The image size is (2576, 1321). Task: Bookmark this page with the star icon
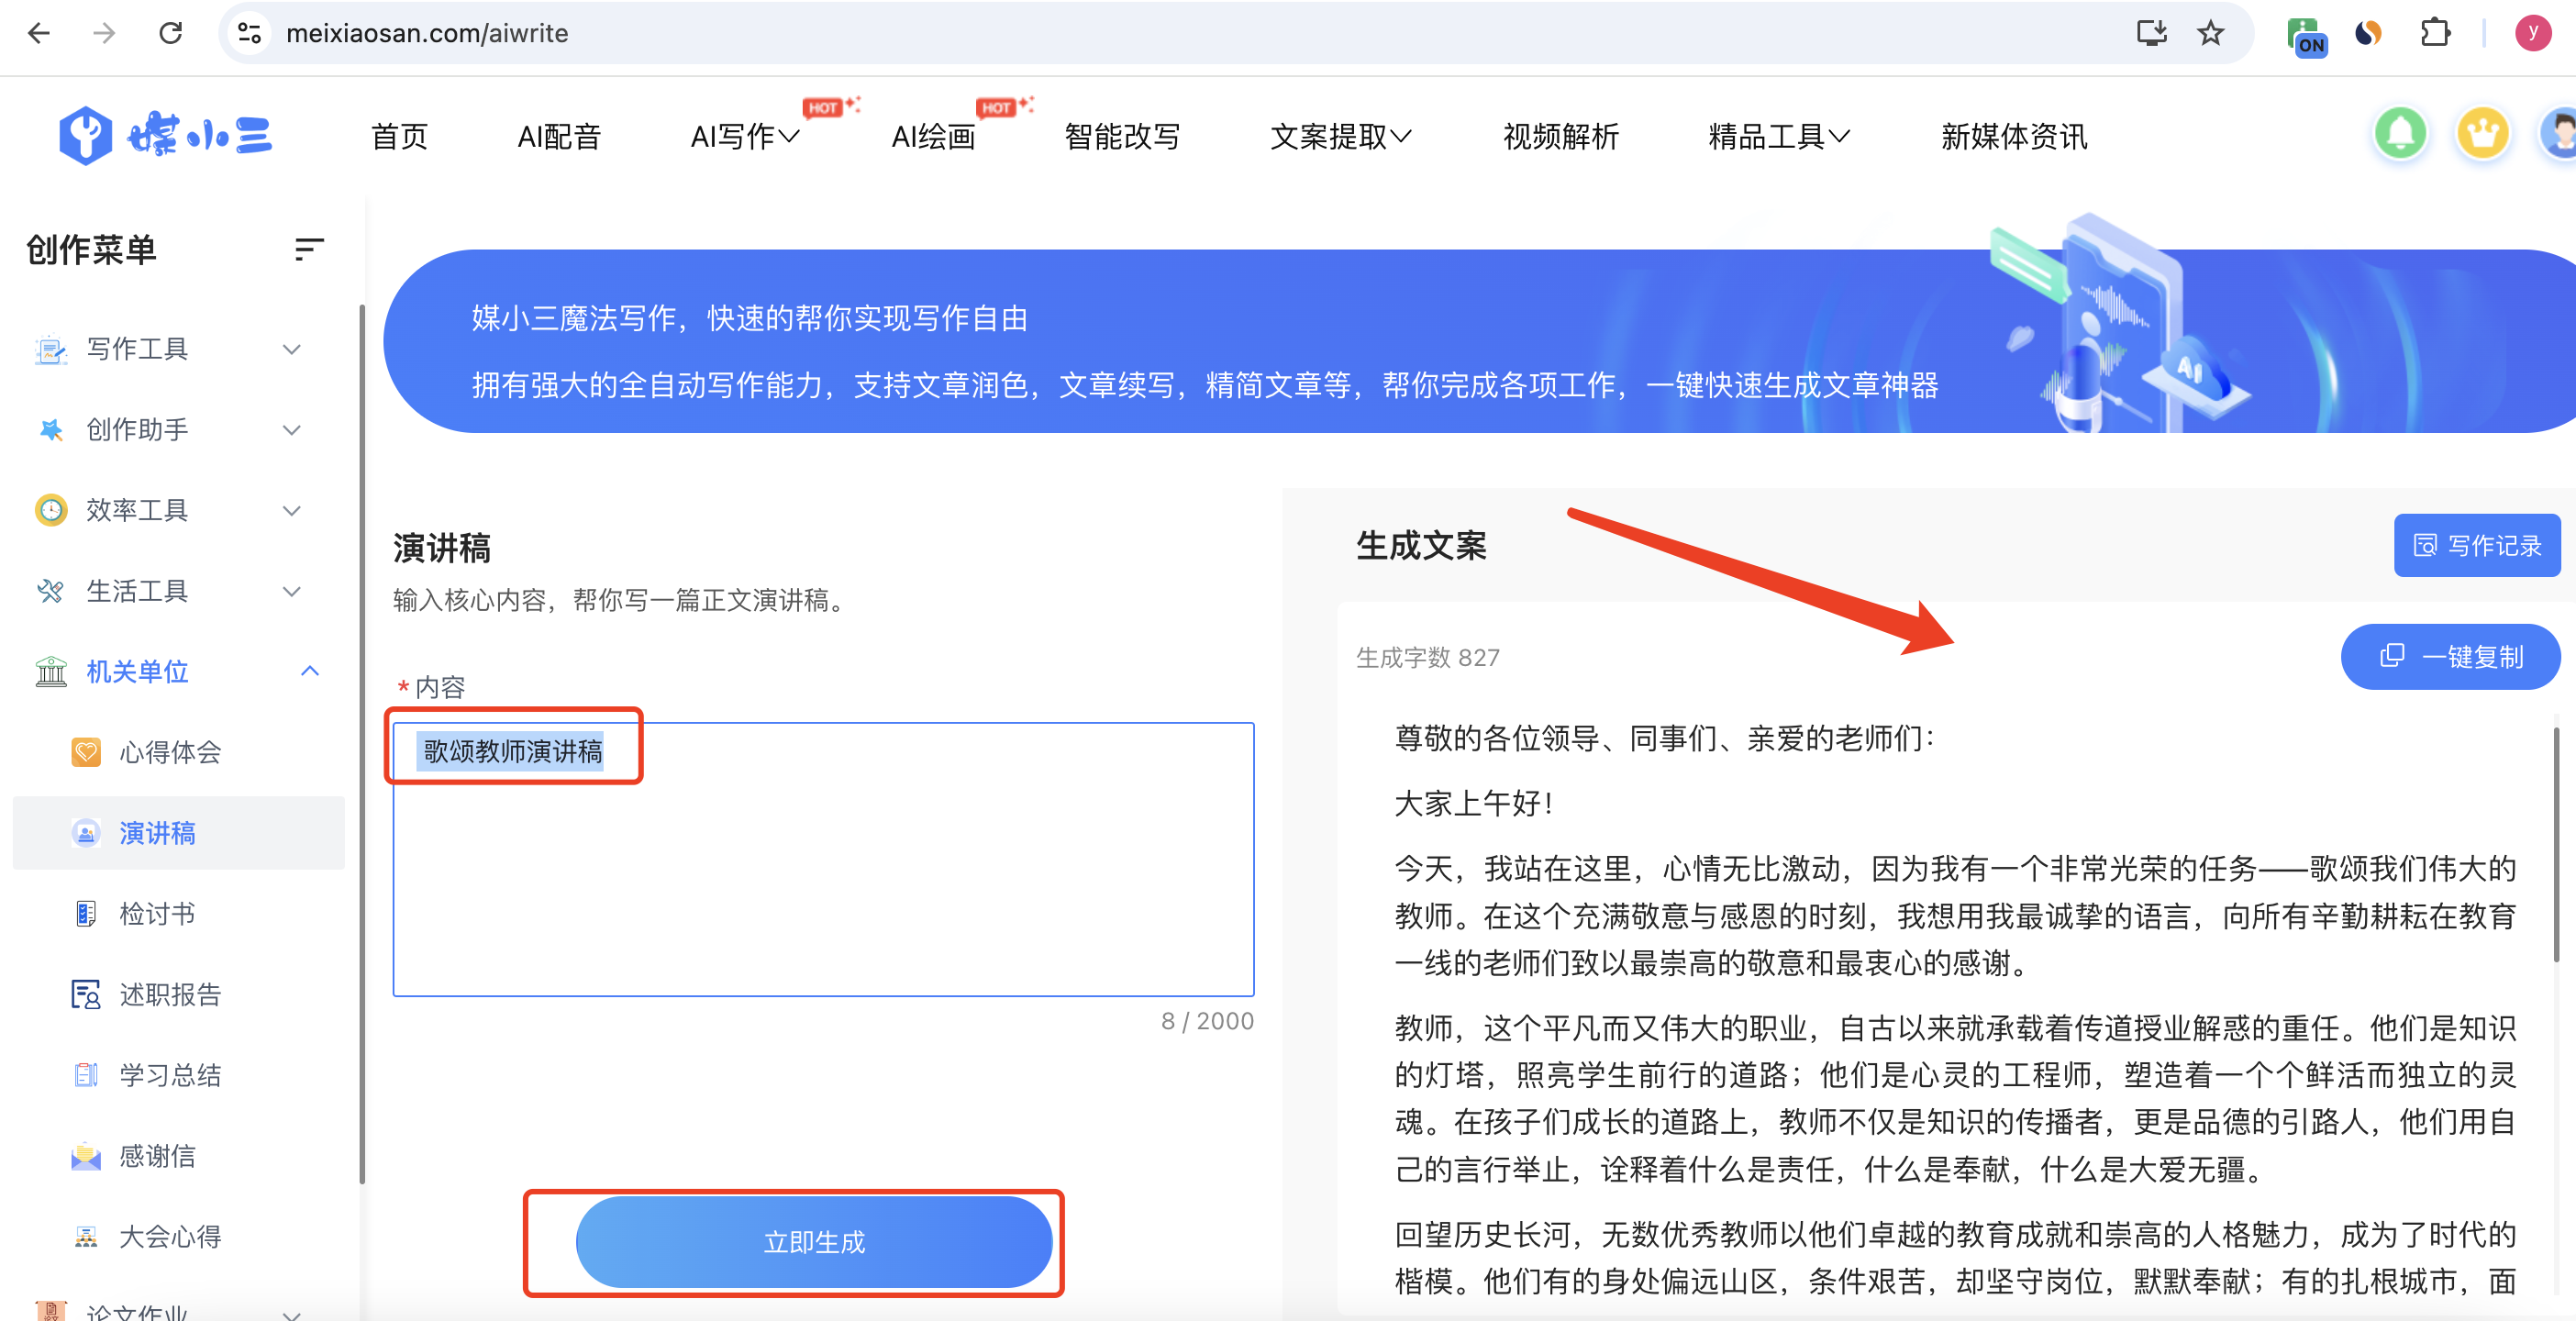(2210, 33)
